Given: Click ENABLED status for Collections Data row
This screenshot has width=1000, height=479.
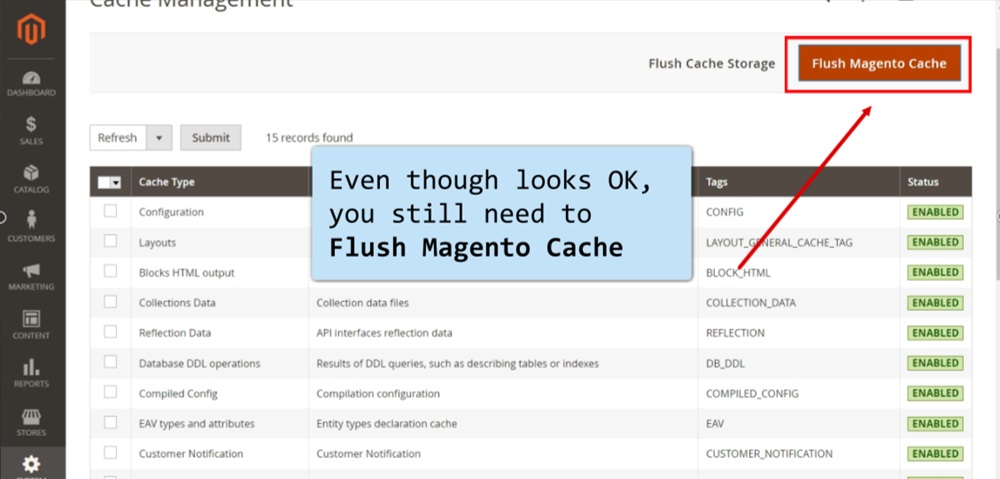Looking at the screenshot, I should 935,302.
